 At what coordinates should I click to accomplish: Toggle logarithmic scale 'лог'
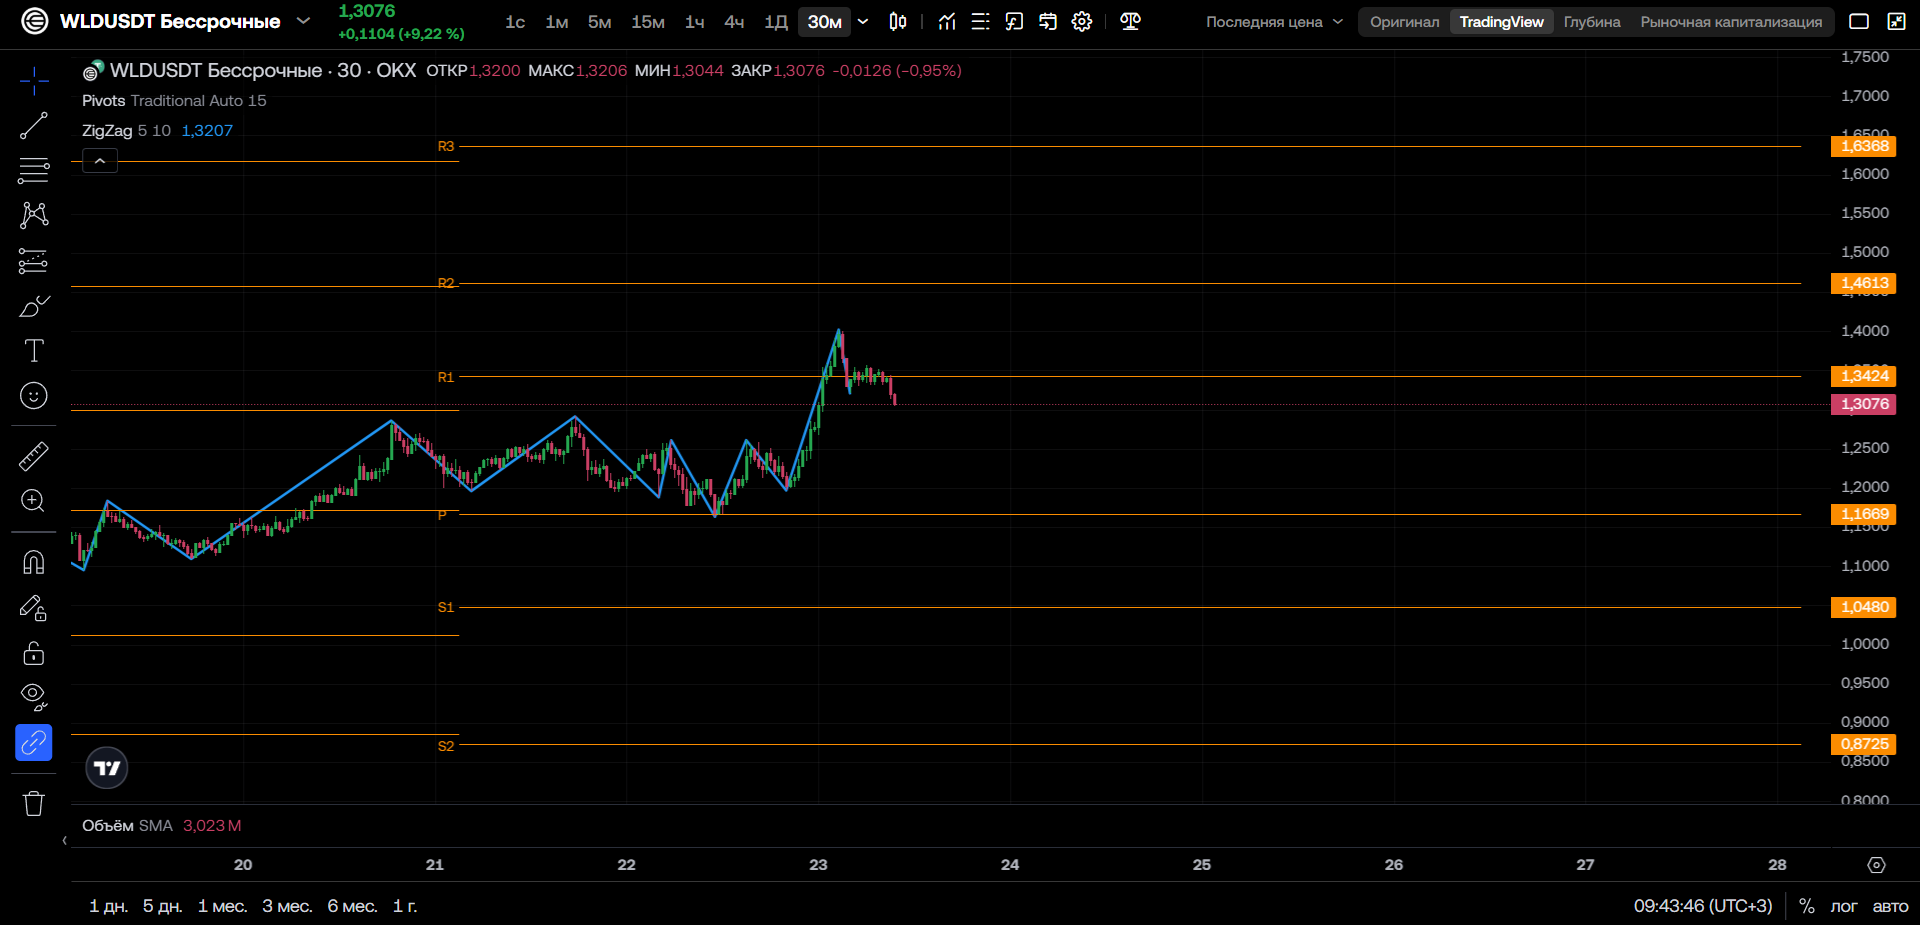pos(1844,906)
